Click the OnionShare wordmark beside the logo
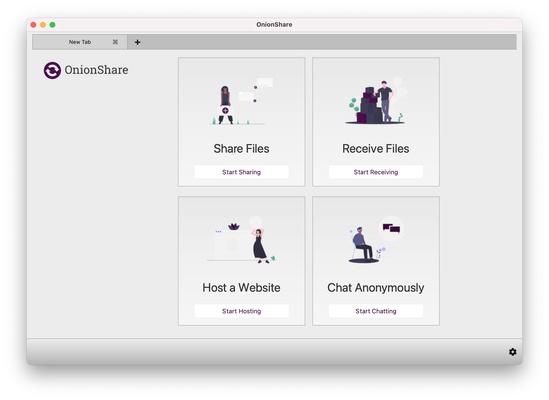The height and width of the screenshot is (400, 549). click(96, 70)
